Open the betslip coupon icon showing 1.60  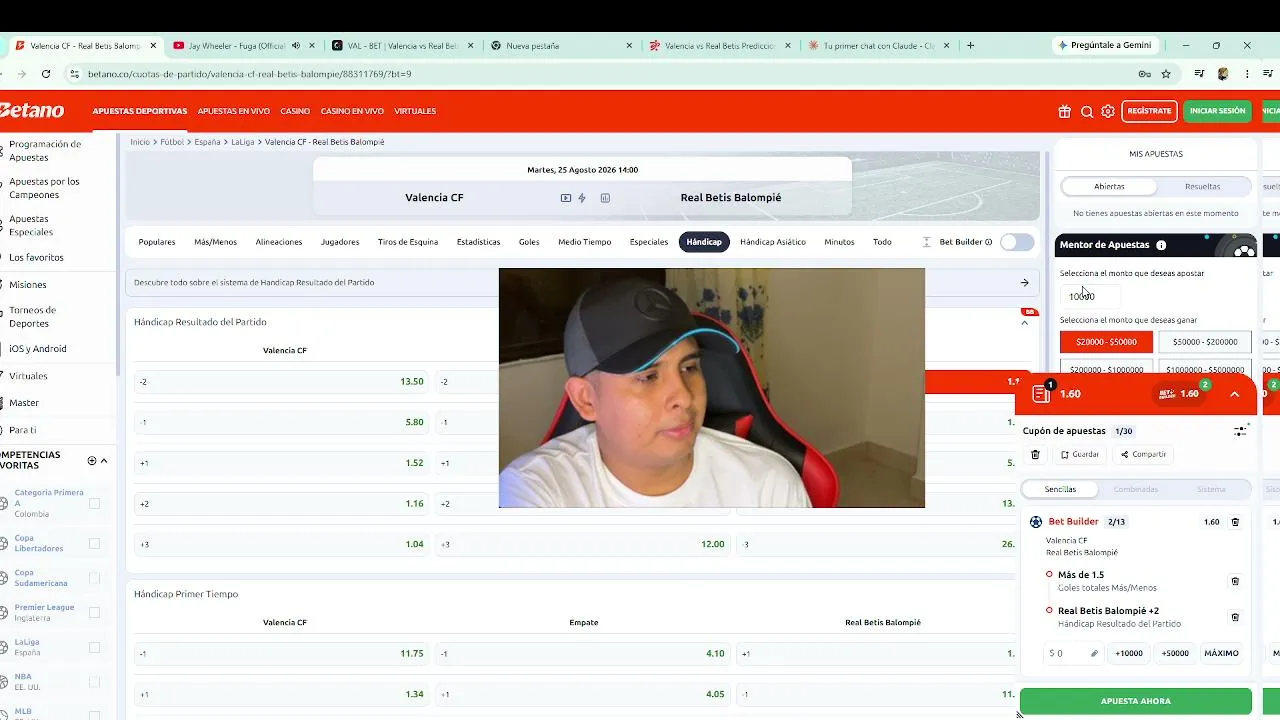tap(1041, 394)
